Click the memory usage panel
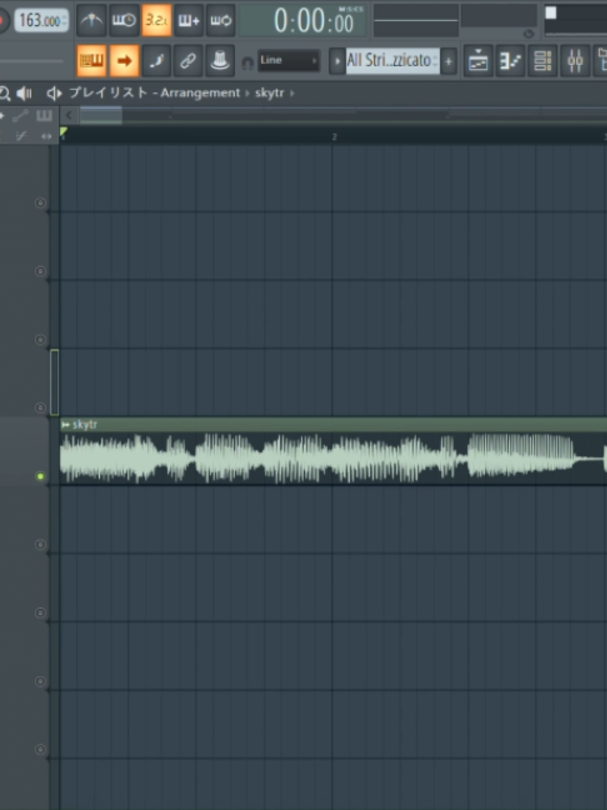 499,15
